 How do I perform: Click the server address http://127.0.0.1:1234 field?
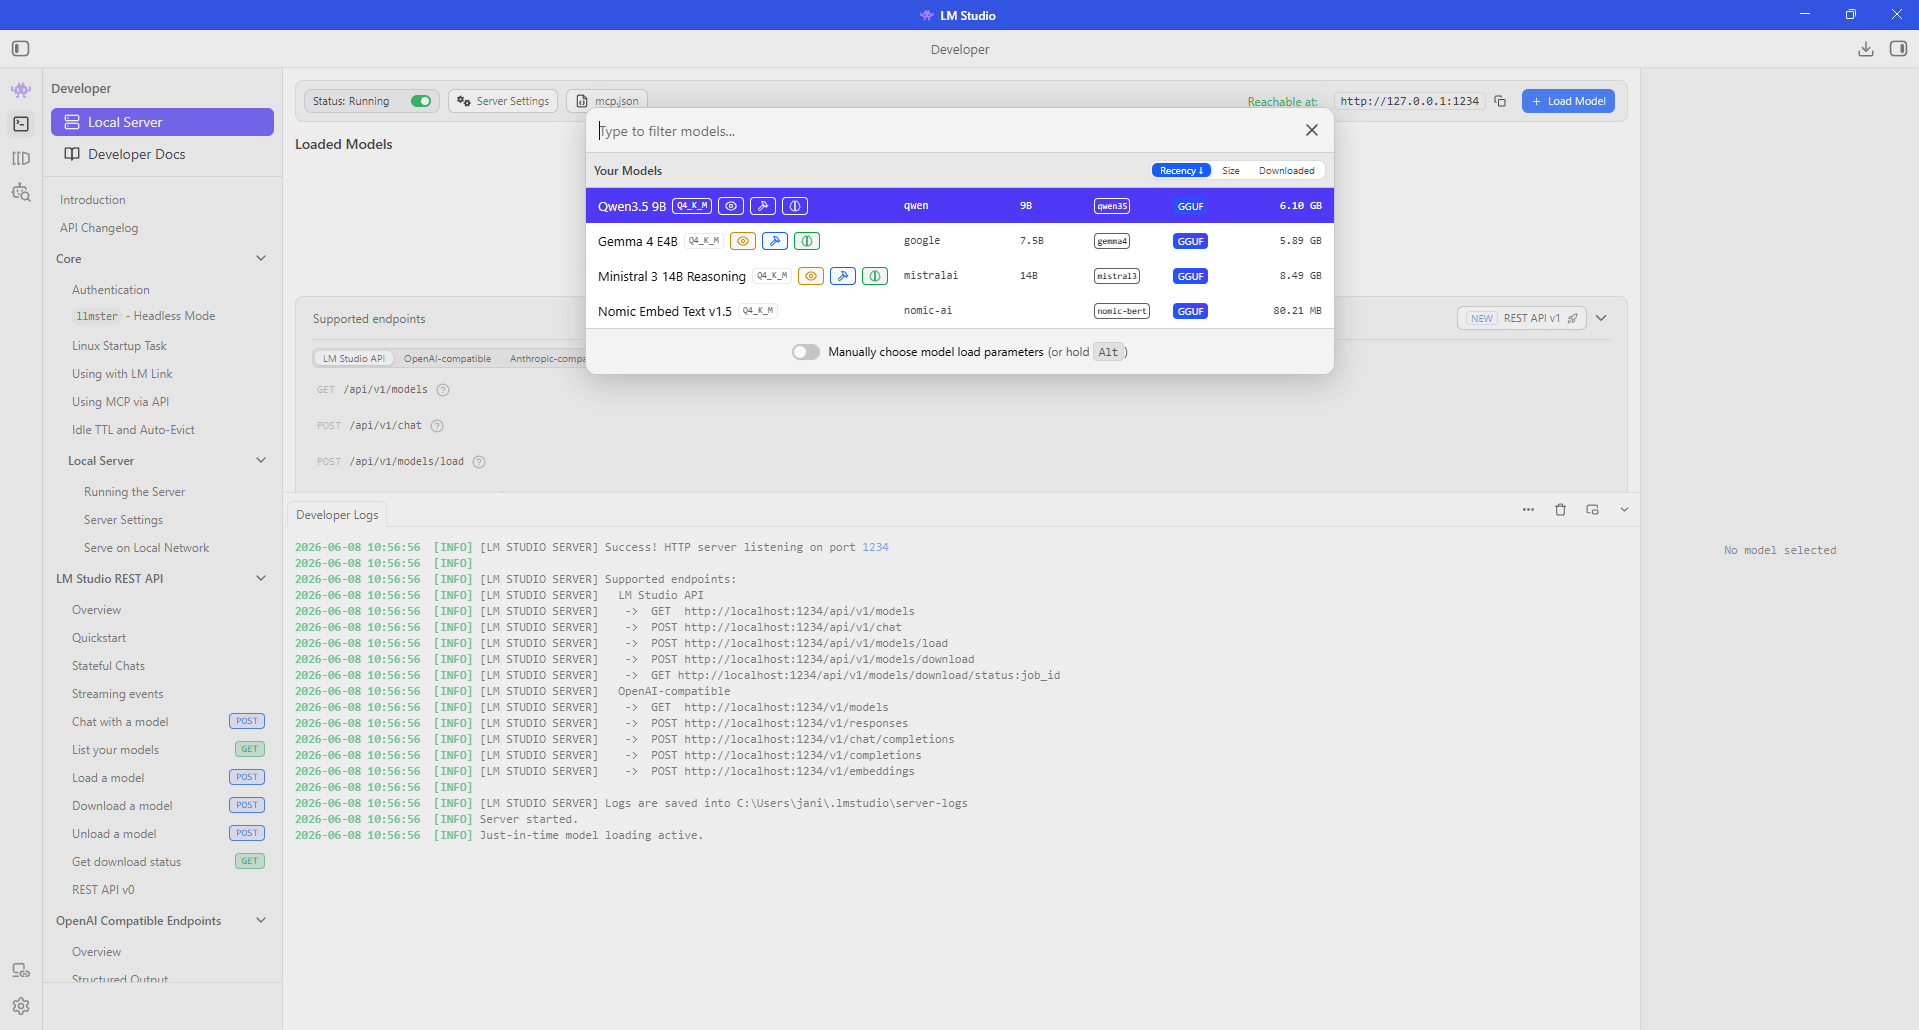pos(1409,101)
